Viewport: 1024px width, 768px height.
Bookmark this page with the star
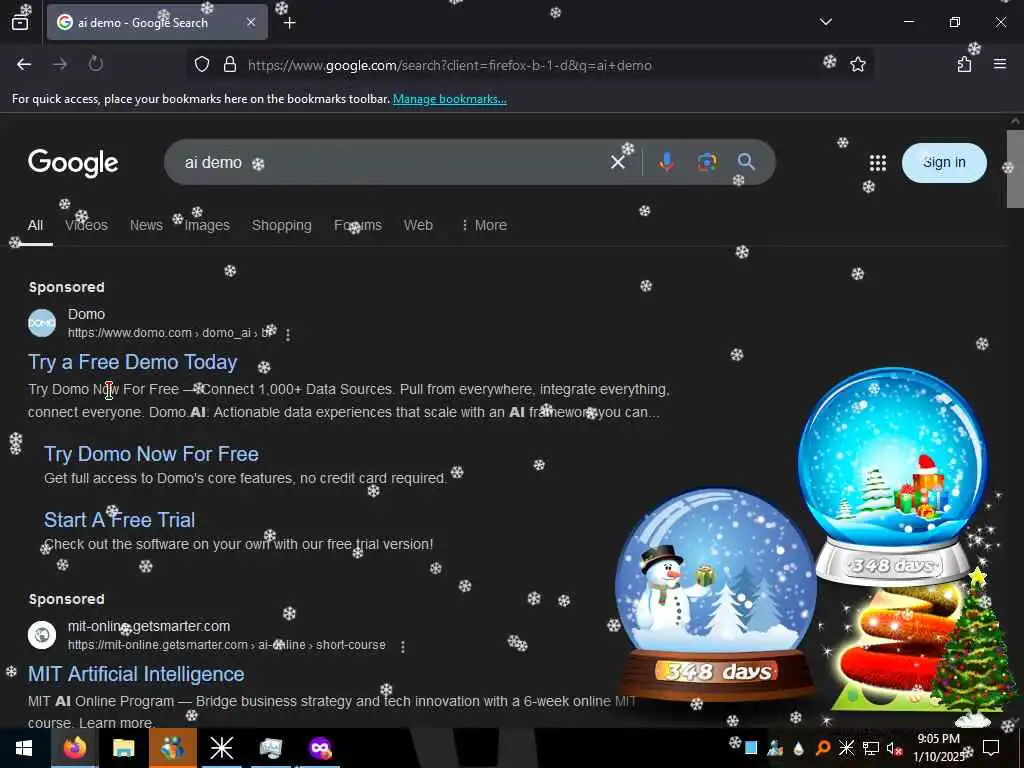click(x=858, y=64)
